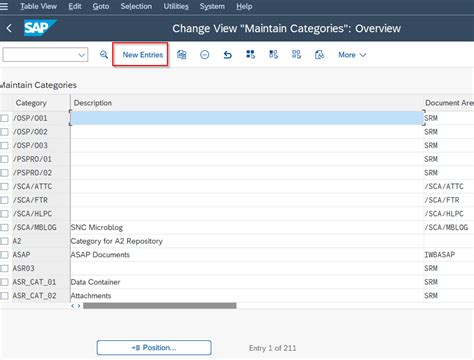Viewport: 474px width, 360px height.
Task: Click the SAP logo
Action: (x=40, y=28)
